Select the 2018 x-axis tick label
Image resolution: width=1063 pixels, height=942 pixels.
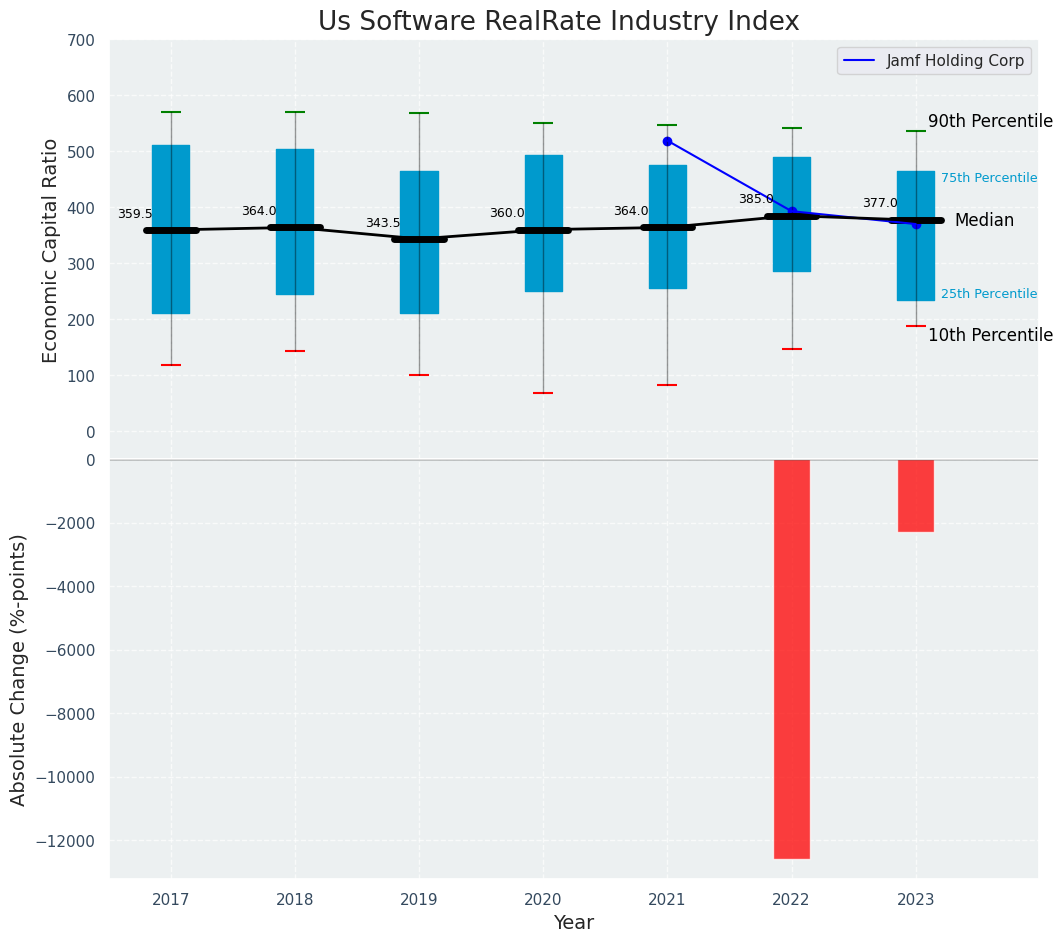[x=295, y=899]
